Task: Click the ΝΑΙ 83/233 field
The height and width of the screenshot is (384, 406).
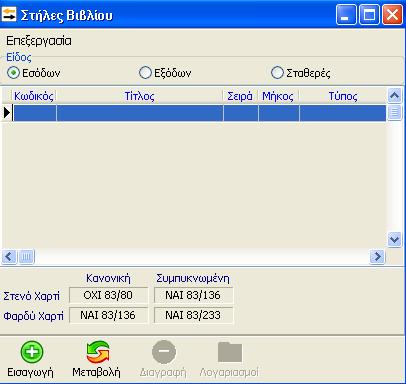Action: pos(193,315)
